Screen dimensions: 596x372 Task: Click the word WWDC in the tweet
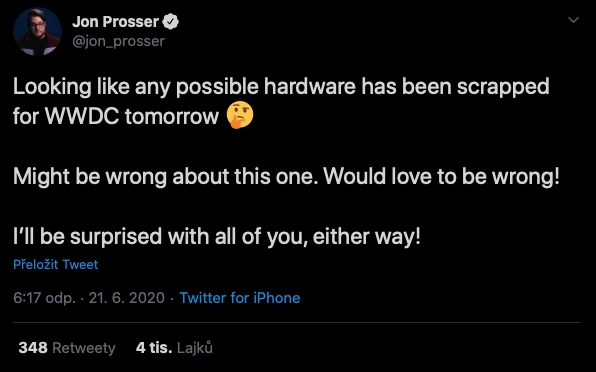[82, 116]
